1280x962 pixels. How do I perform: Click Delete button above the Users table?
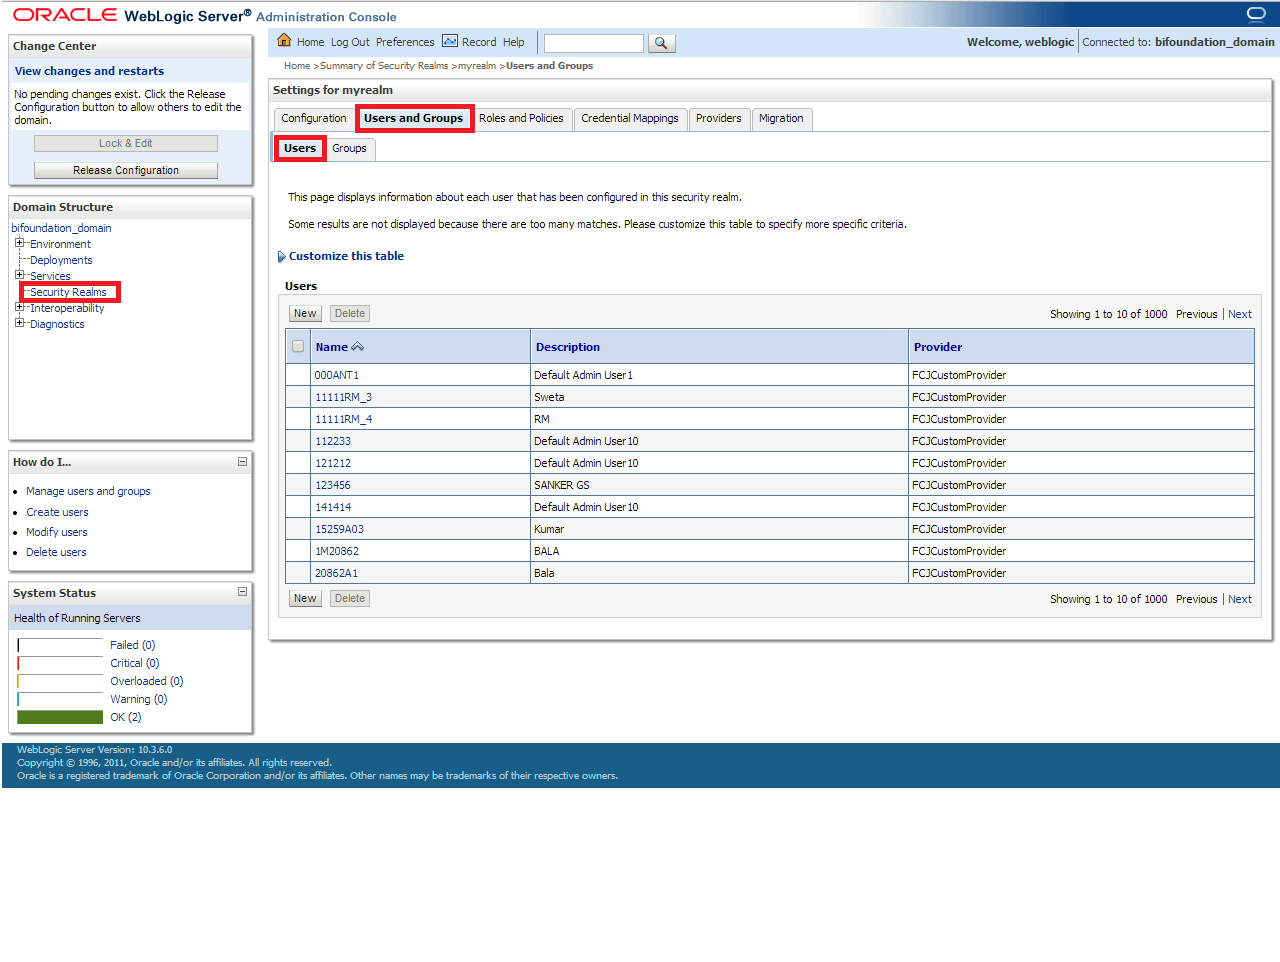pos(350,313)
